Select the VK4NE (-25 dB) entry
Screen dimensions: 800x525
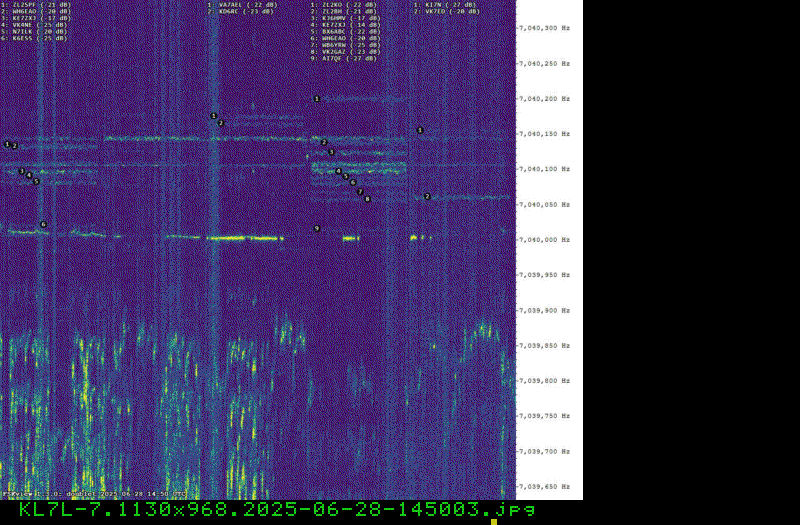[x=34, y=25]
